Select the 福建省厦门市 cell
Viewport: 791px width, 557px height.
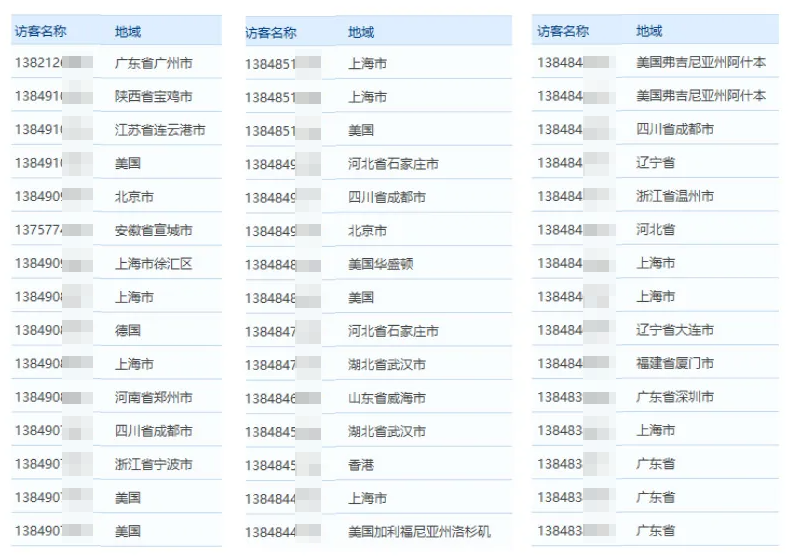(675, 363)
